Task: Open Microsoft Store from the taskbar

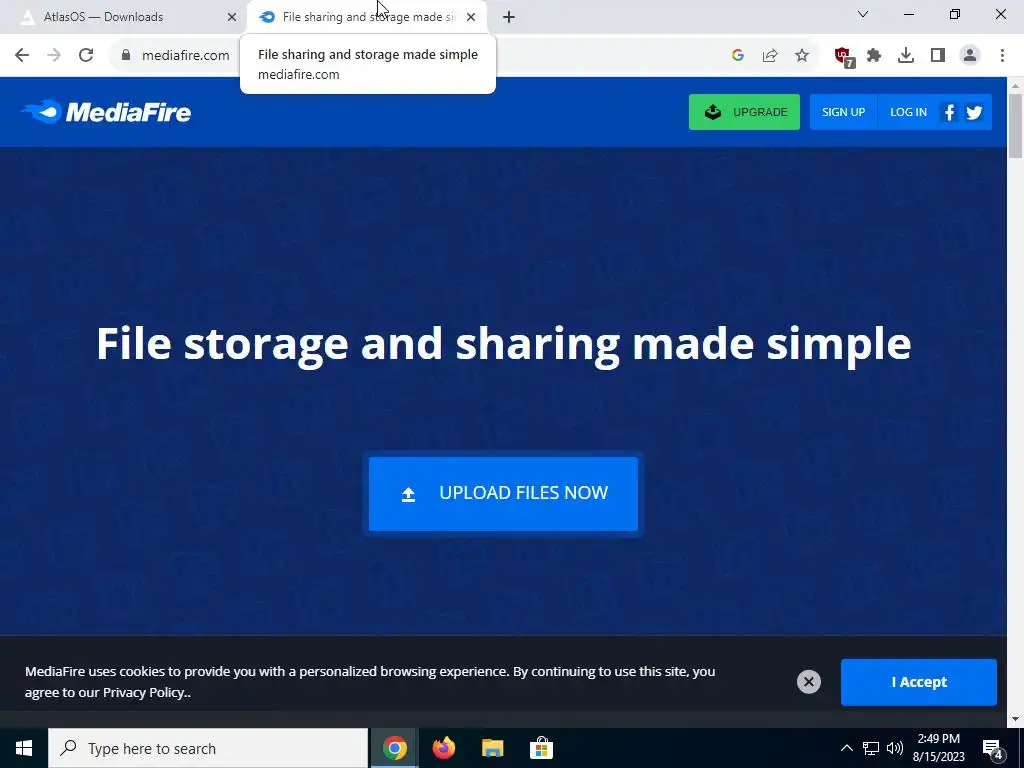Action: pos(541,748)
